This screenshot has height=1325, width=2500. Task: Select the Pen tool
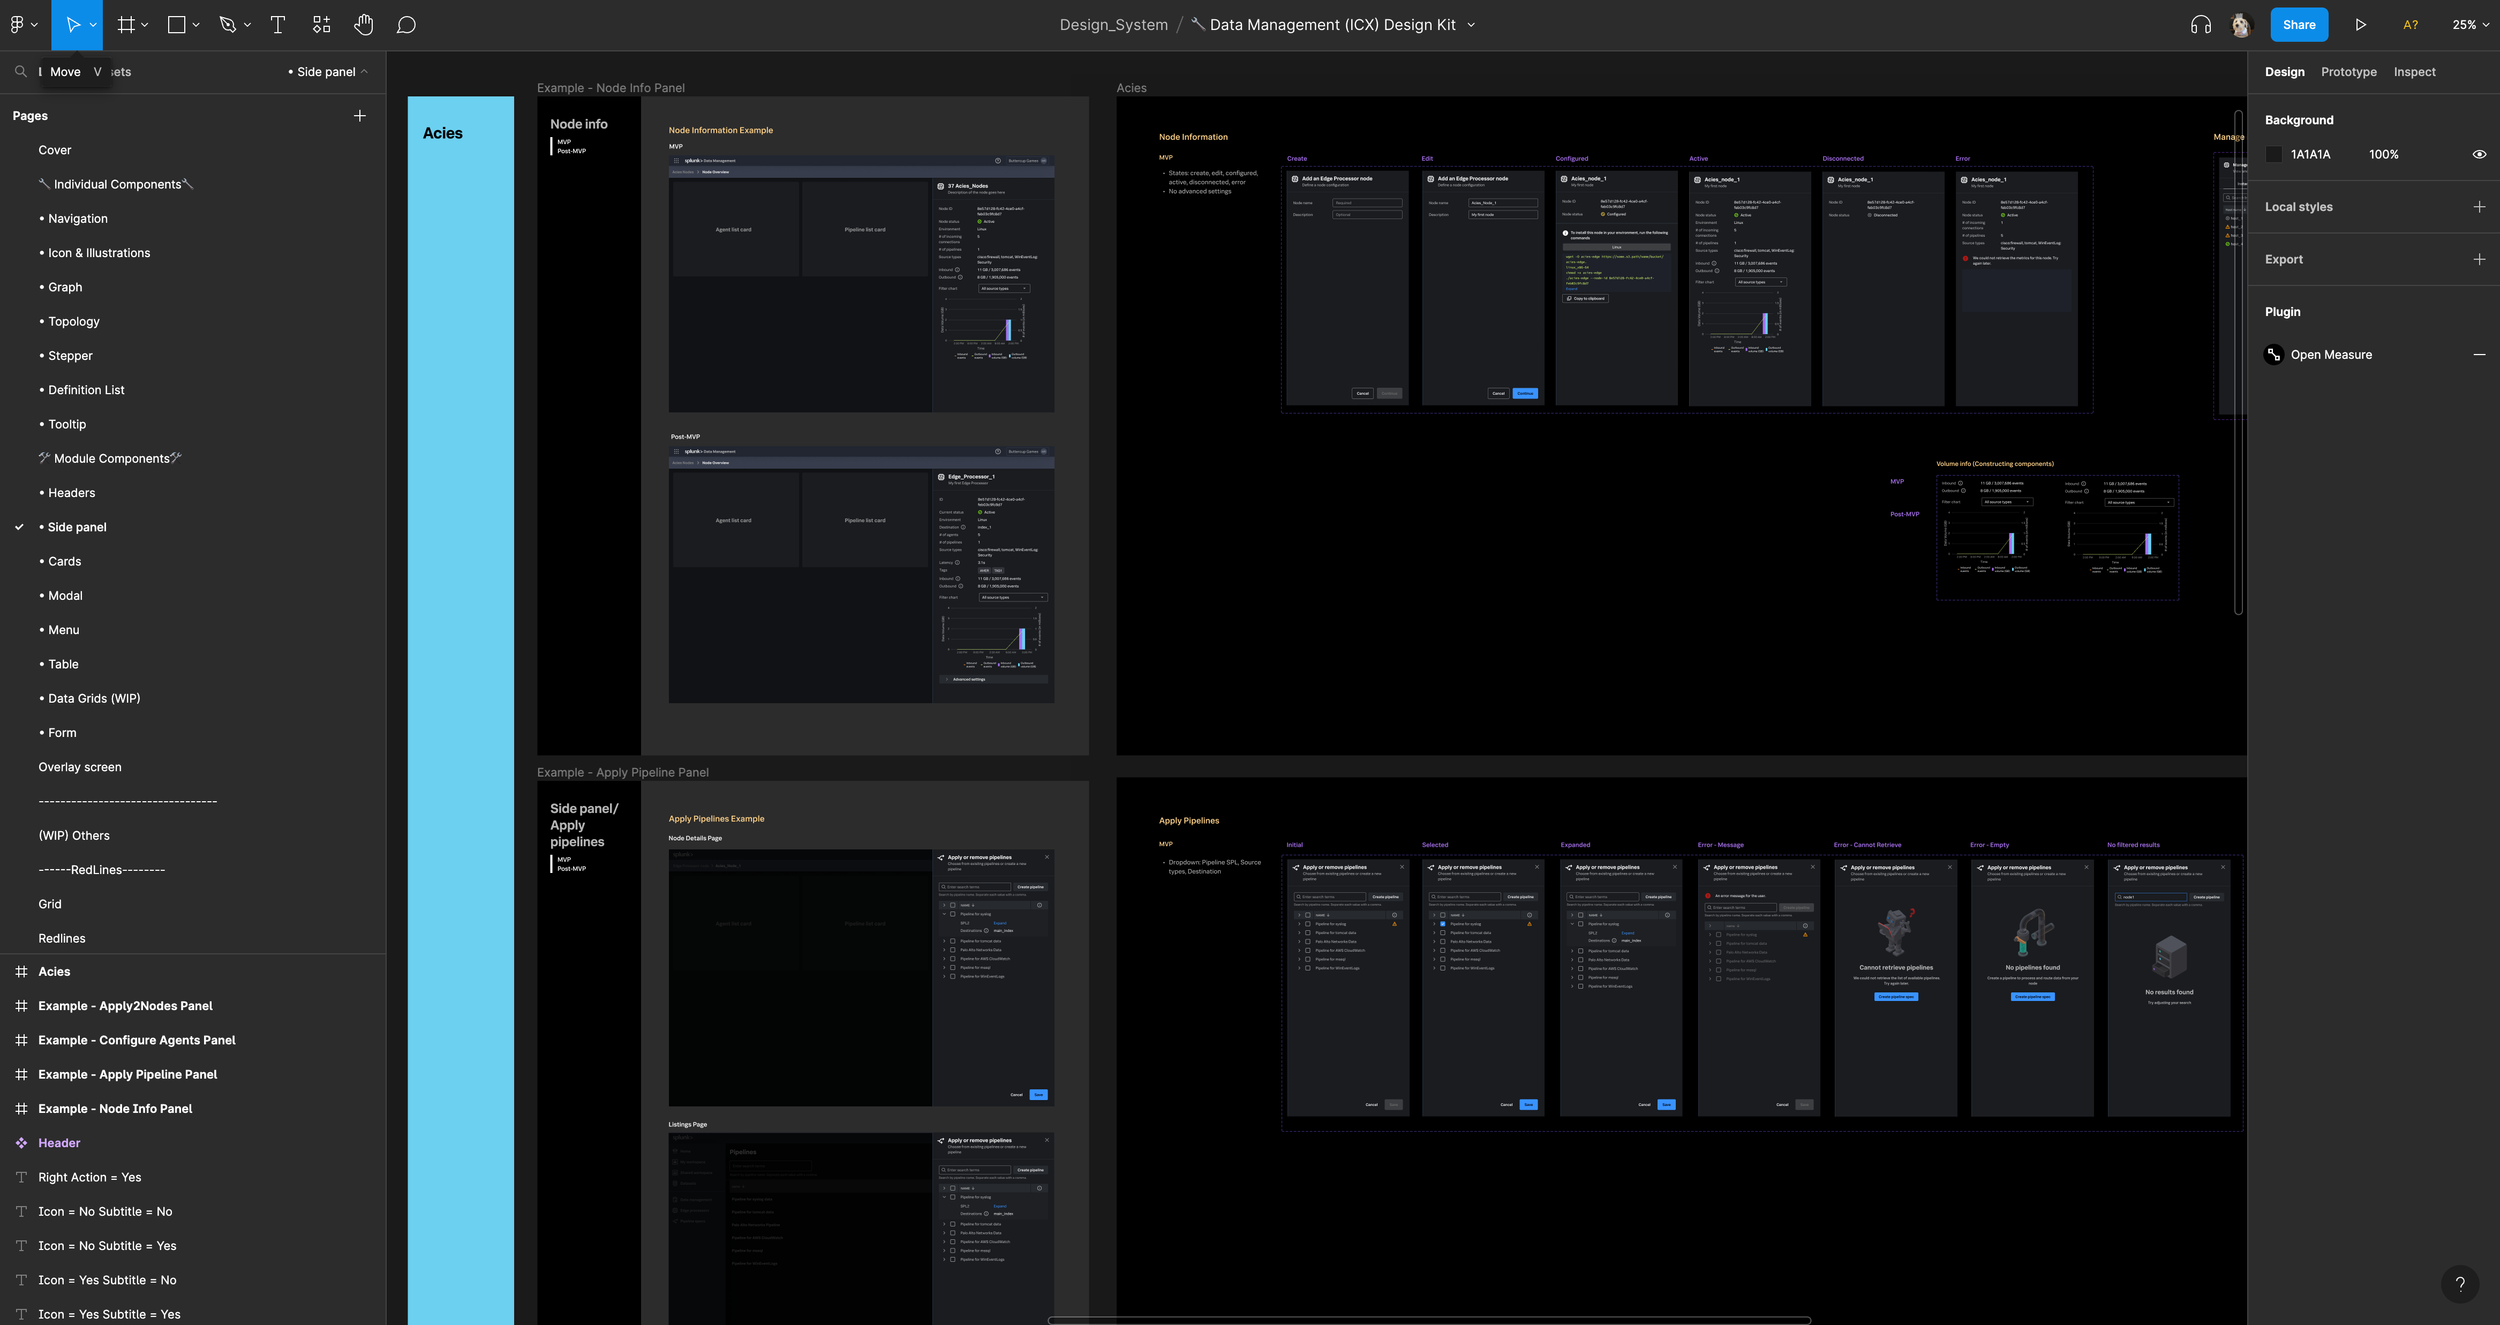(228, 25)
